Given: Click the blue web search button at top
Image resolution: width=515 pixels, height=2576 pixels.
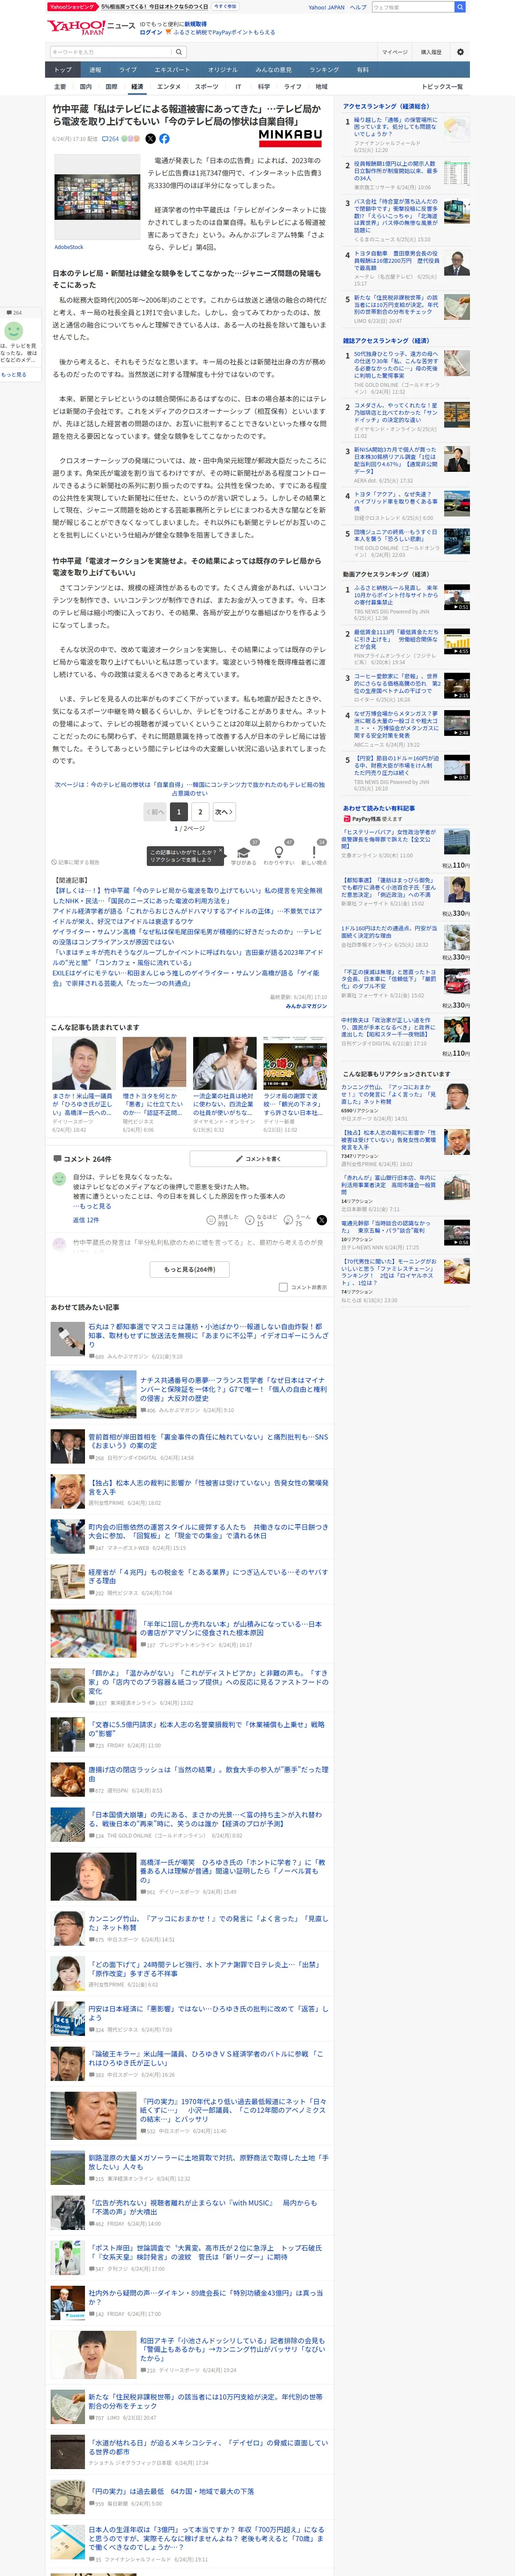Looking at the screenshot, I should click(x=460, y=7).
